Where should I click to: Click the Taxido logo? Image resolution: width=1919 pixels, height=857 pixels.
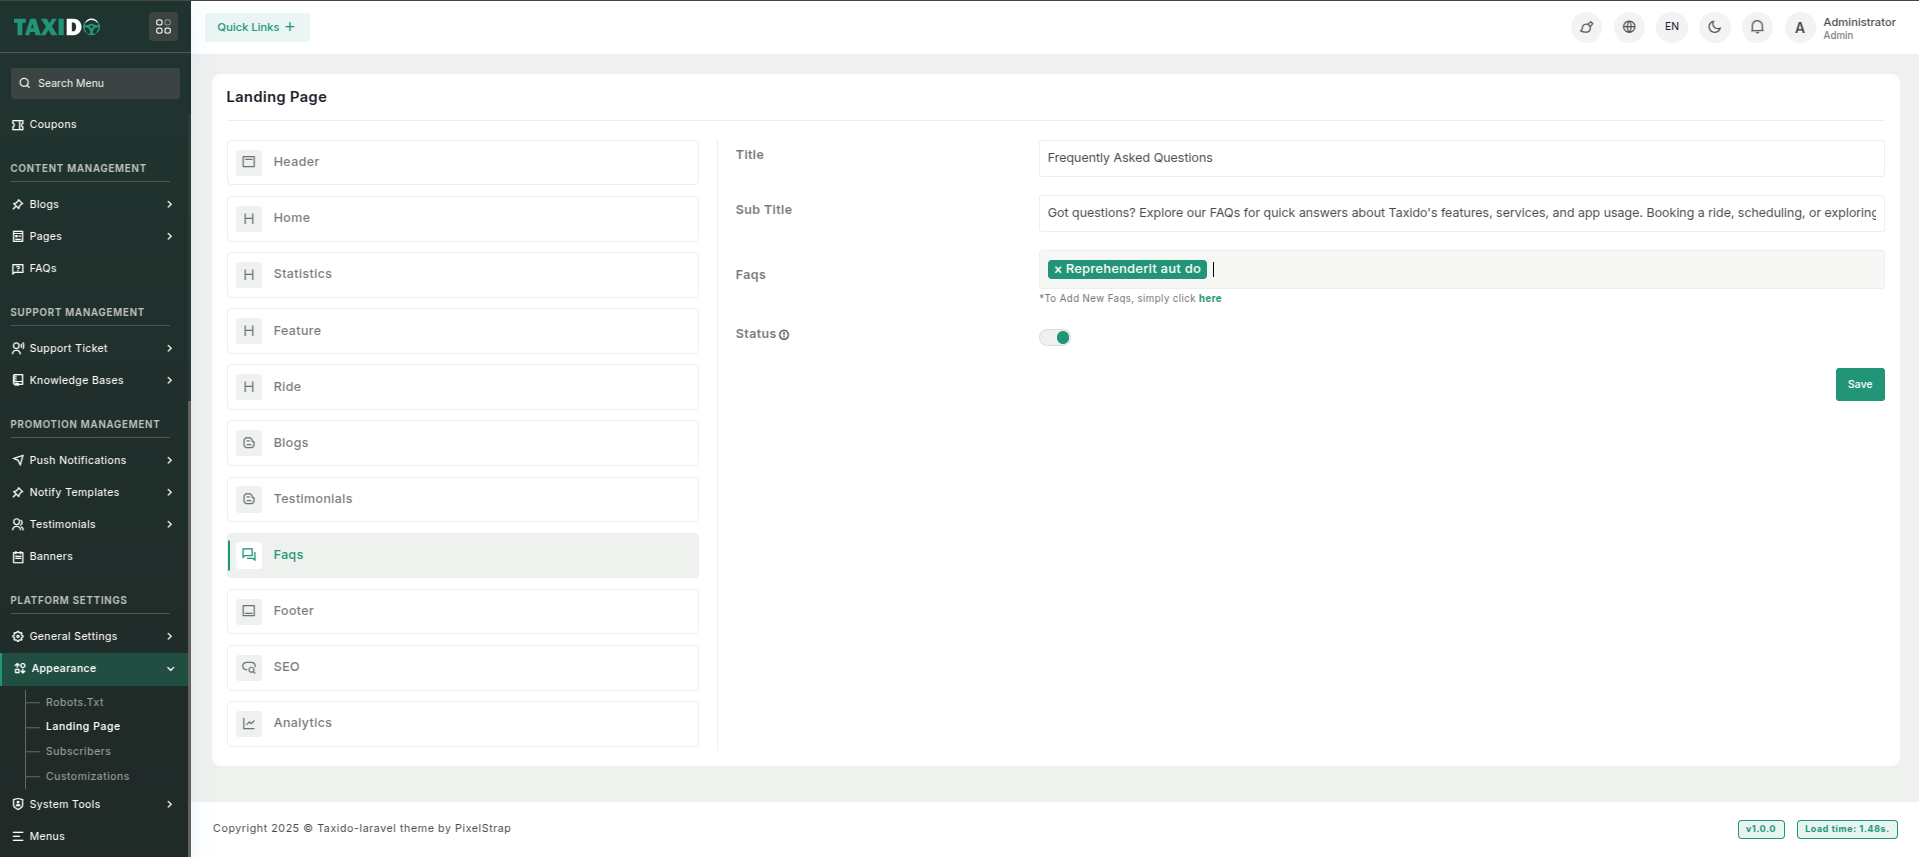(57, 27)
